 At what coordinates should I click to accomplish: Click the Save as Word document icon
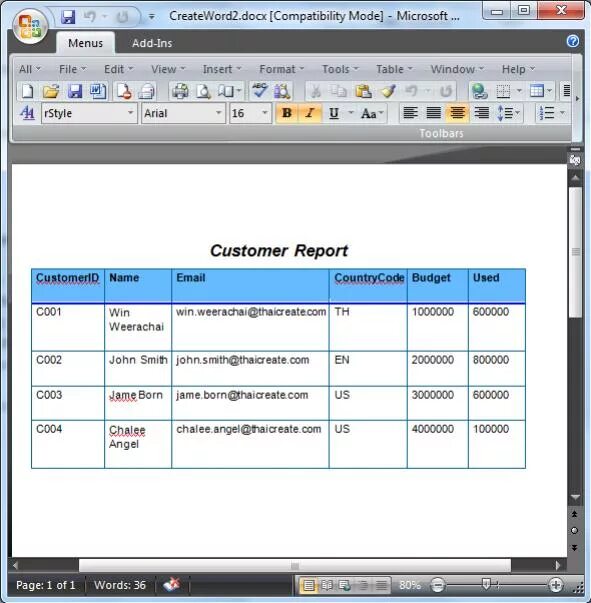98,92
